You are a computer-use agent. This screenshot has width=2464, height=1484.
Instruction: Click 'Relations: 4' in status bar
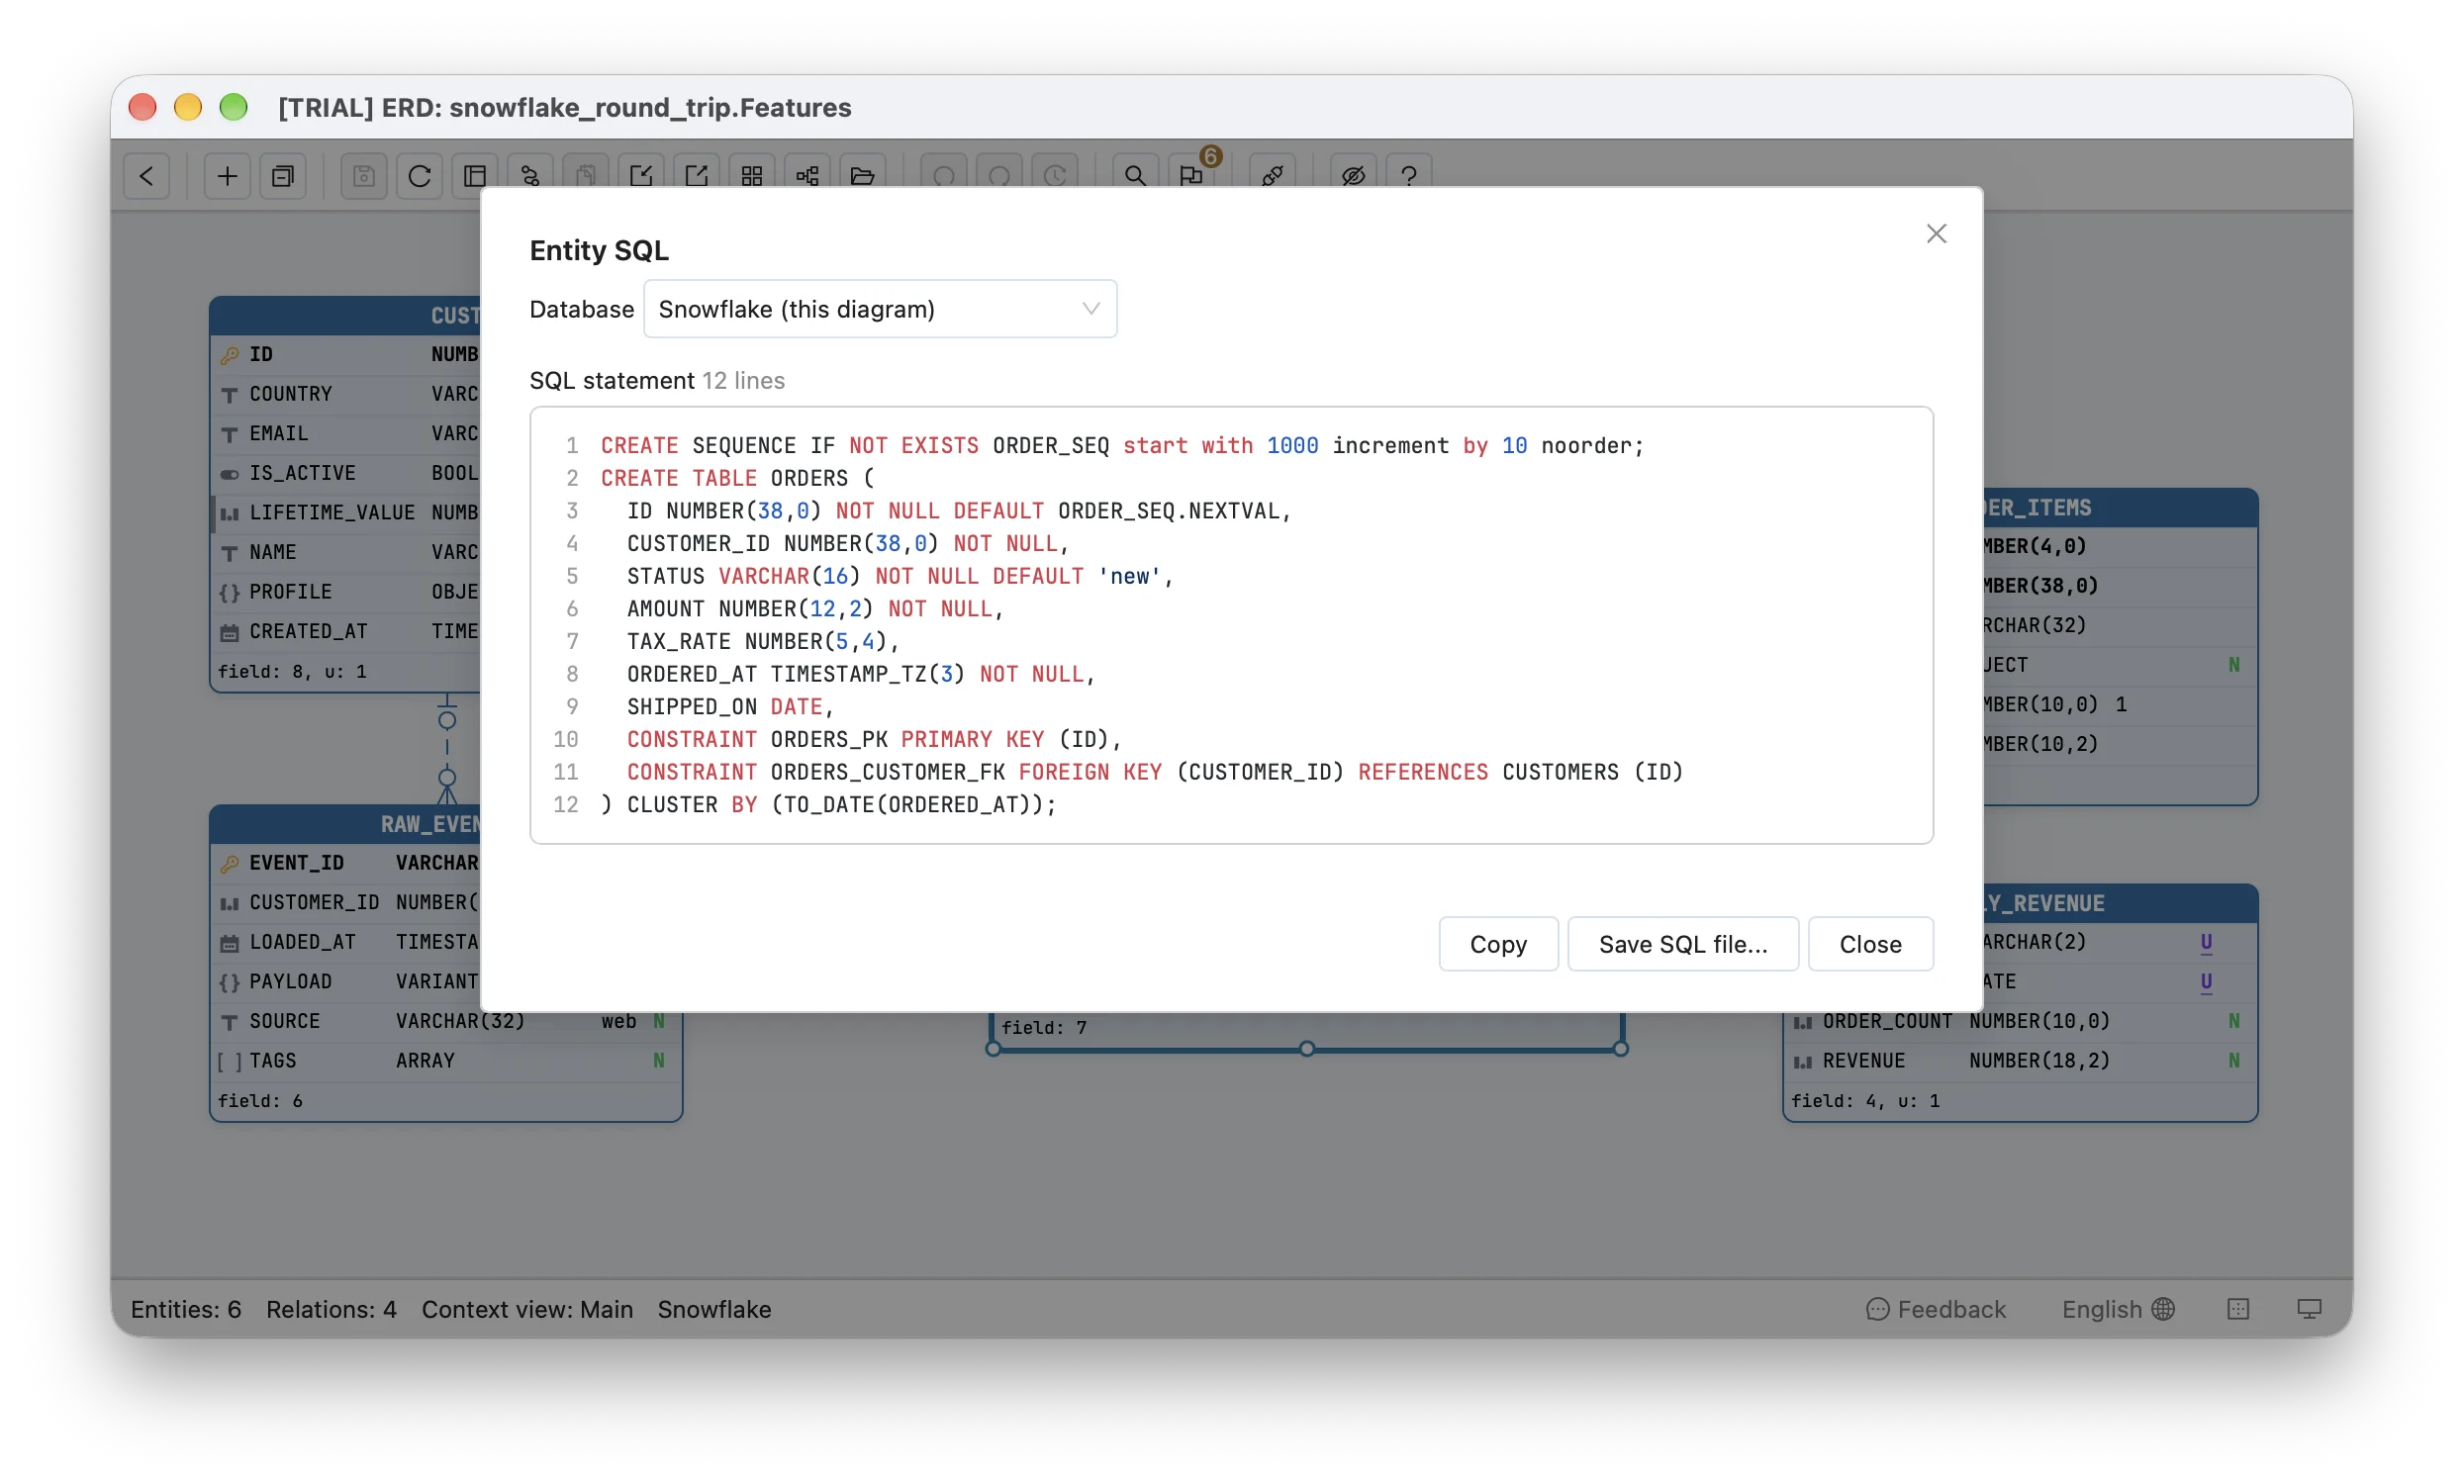(331, 1309)
